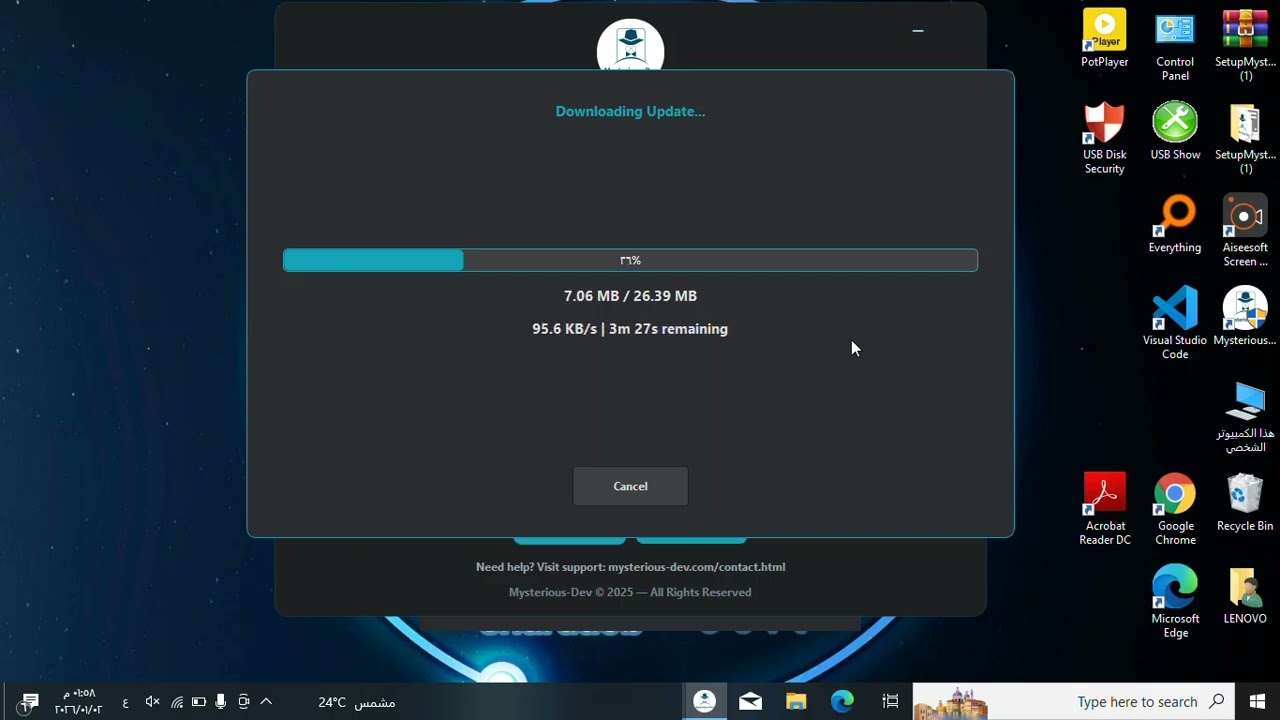
Task: Open Everything search shortcut
Action: 1175,224
